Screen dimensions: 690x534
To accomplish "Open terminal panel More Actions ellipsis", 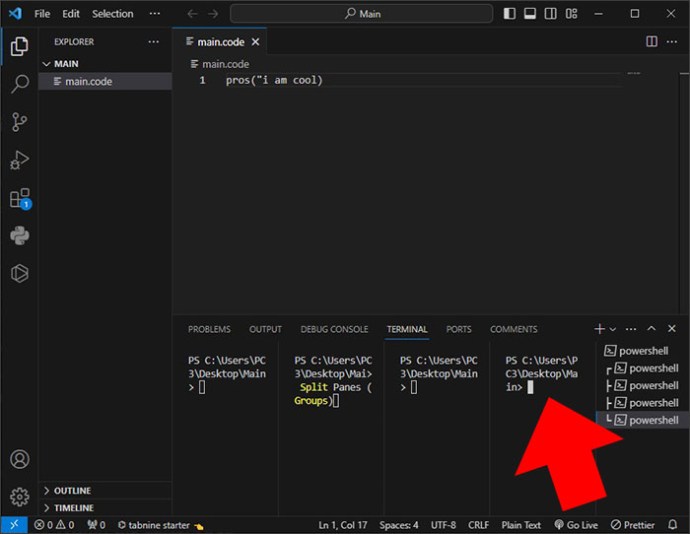I will tap(631, 329).
